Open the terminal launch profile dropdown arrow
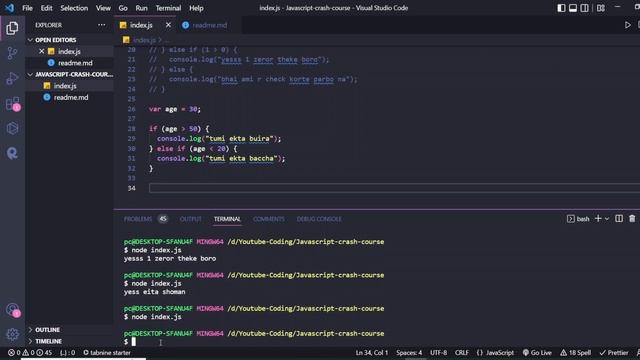 [607, 219]
